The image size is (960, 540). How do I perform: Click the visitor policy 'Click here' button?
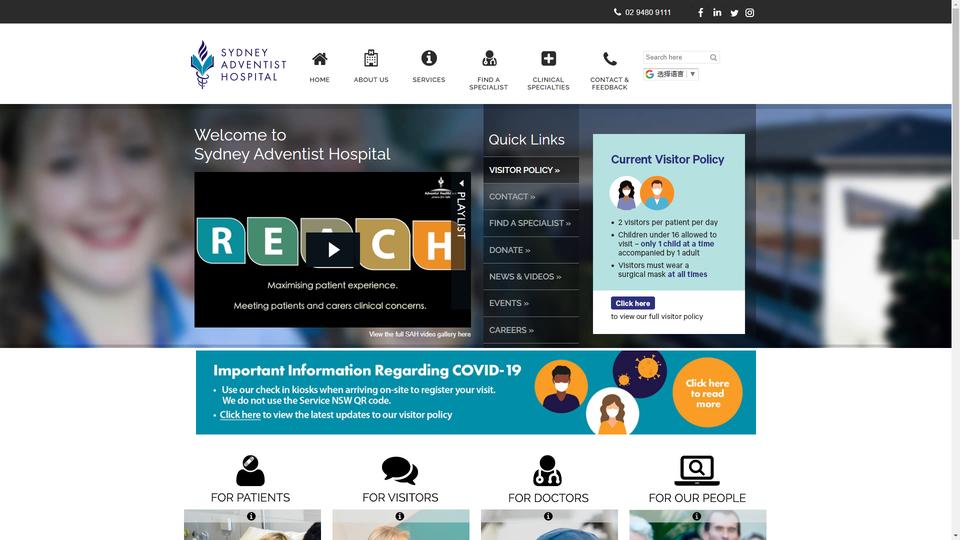click(x=632, y=303)
